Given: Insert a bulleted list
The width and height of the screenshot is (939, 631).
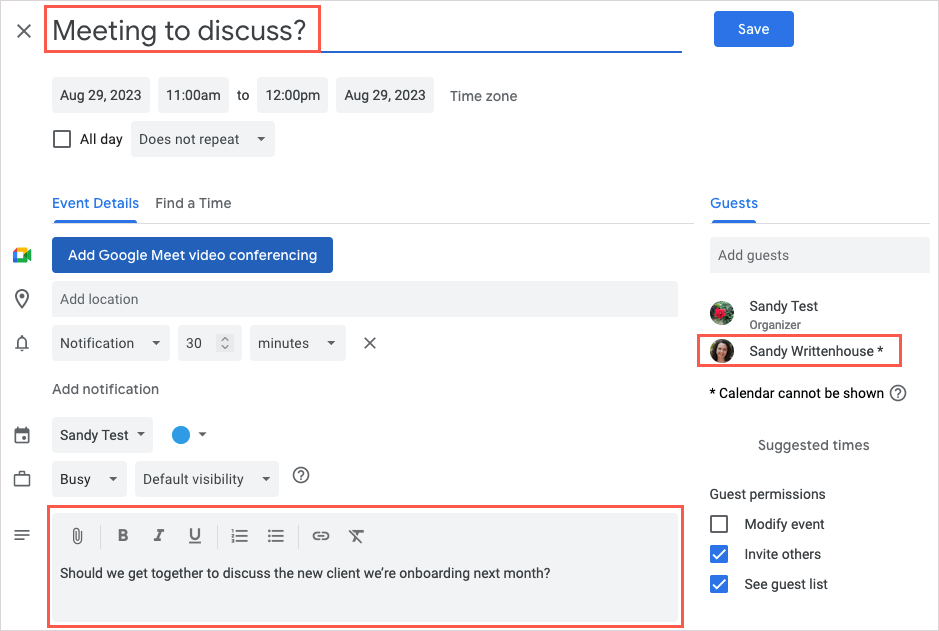Looking at the screenshot, I should point(276,536).
